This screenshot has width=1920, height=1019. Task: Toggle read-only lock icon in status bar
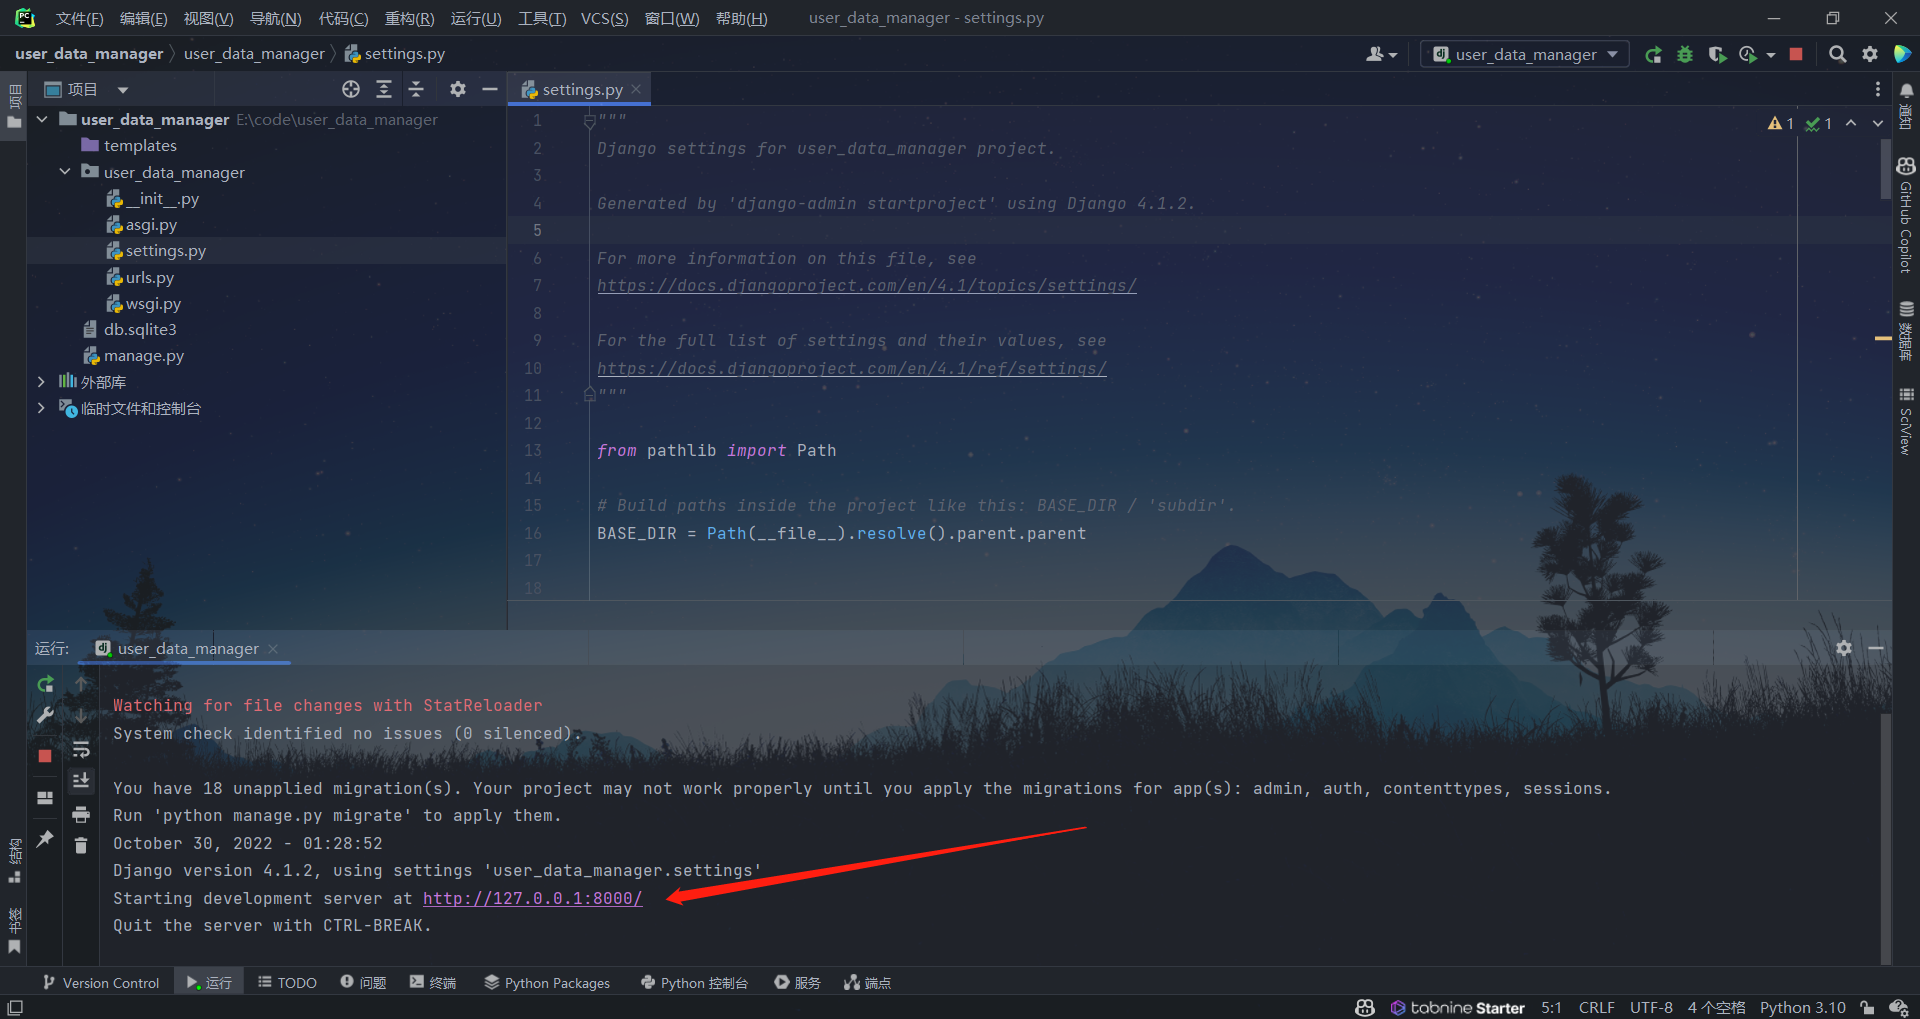(x=1867, y=1007)
